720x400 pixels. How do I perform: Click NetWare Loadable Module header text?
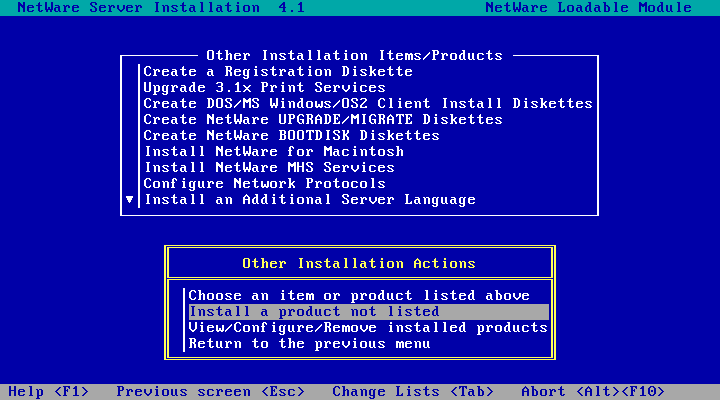click(589, 8)
